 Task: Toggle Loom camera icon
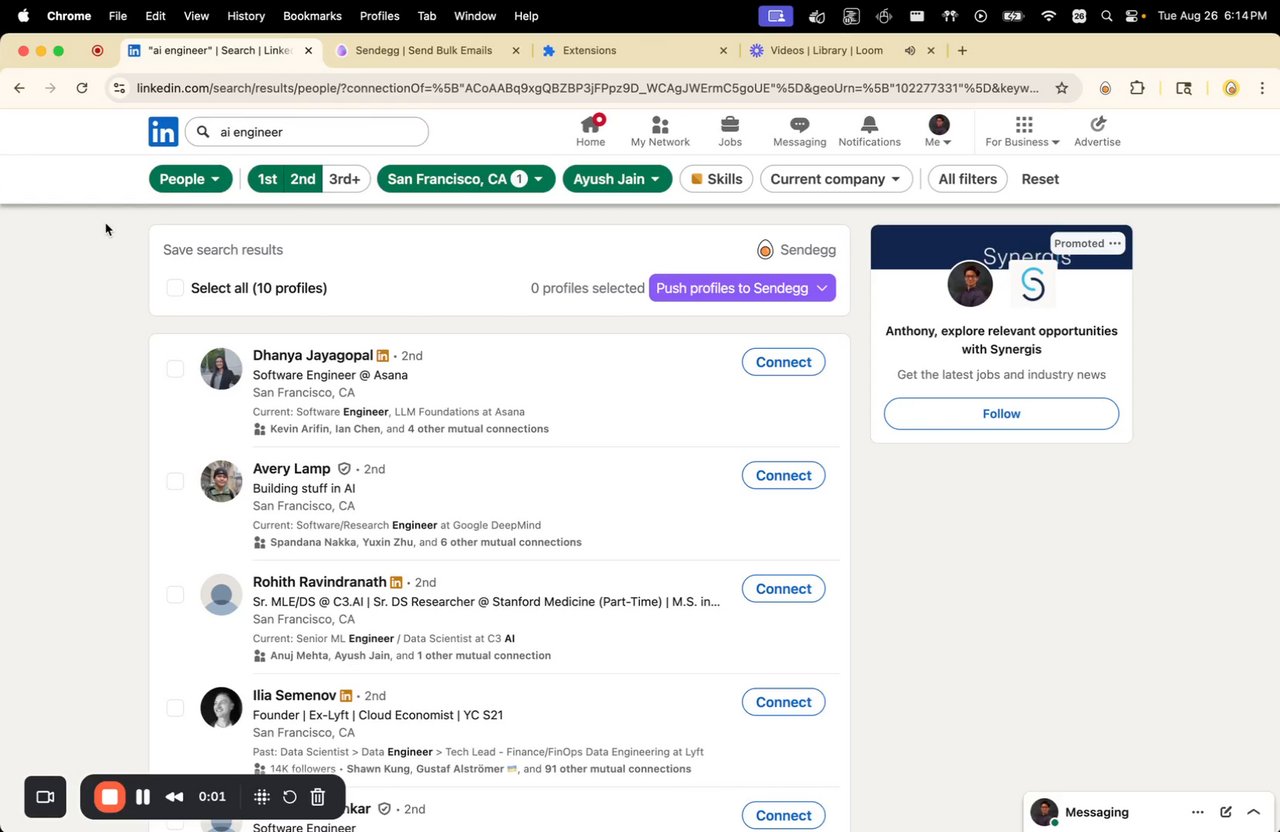pos(45,797)
